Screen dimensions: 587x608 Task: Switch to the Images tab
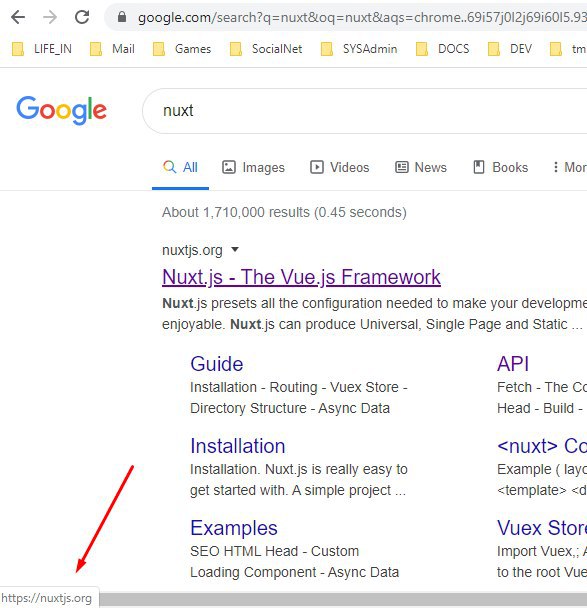pos(253,168)
